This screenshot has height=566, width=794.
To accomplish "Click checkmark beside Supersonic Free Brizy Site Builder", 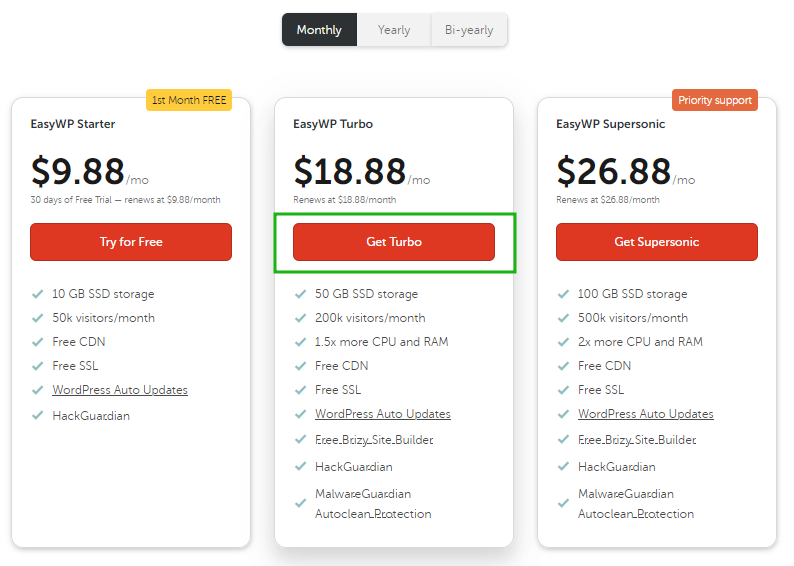I will coord(564,439).
